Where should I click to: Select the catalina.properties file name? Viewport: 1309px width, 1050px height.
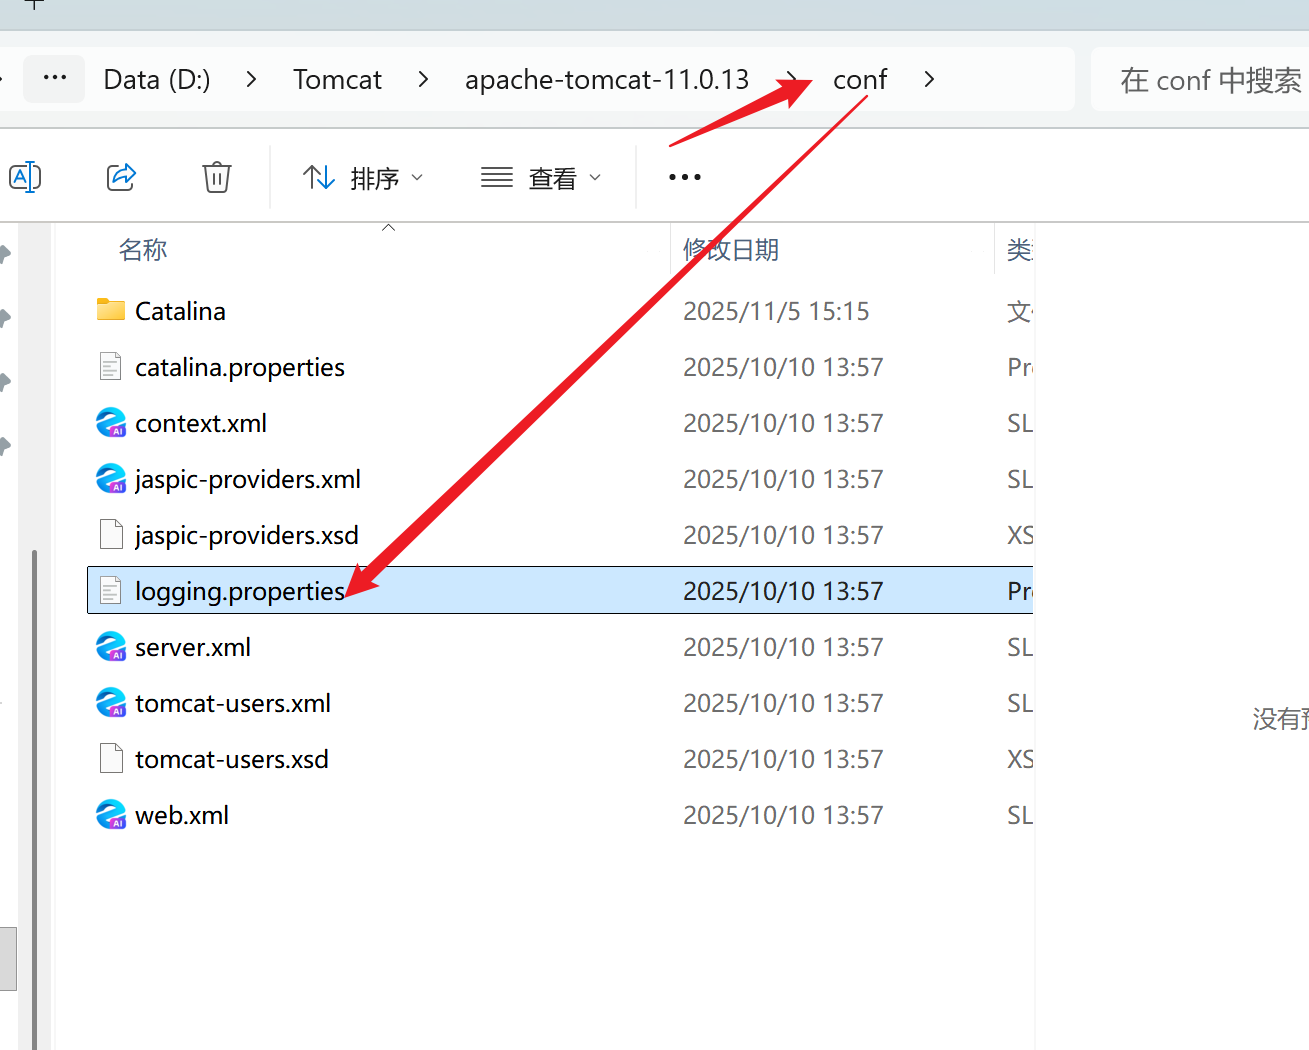[x=240, y=367]
